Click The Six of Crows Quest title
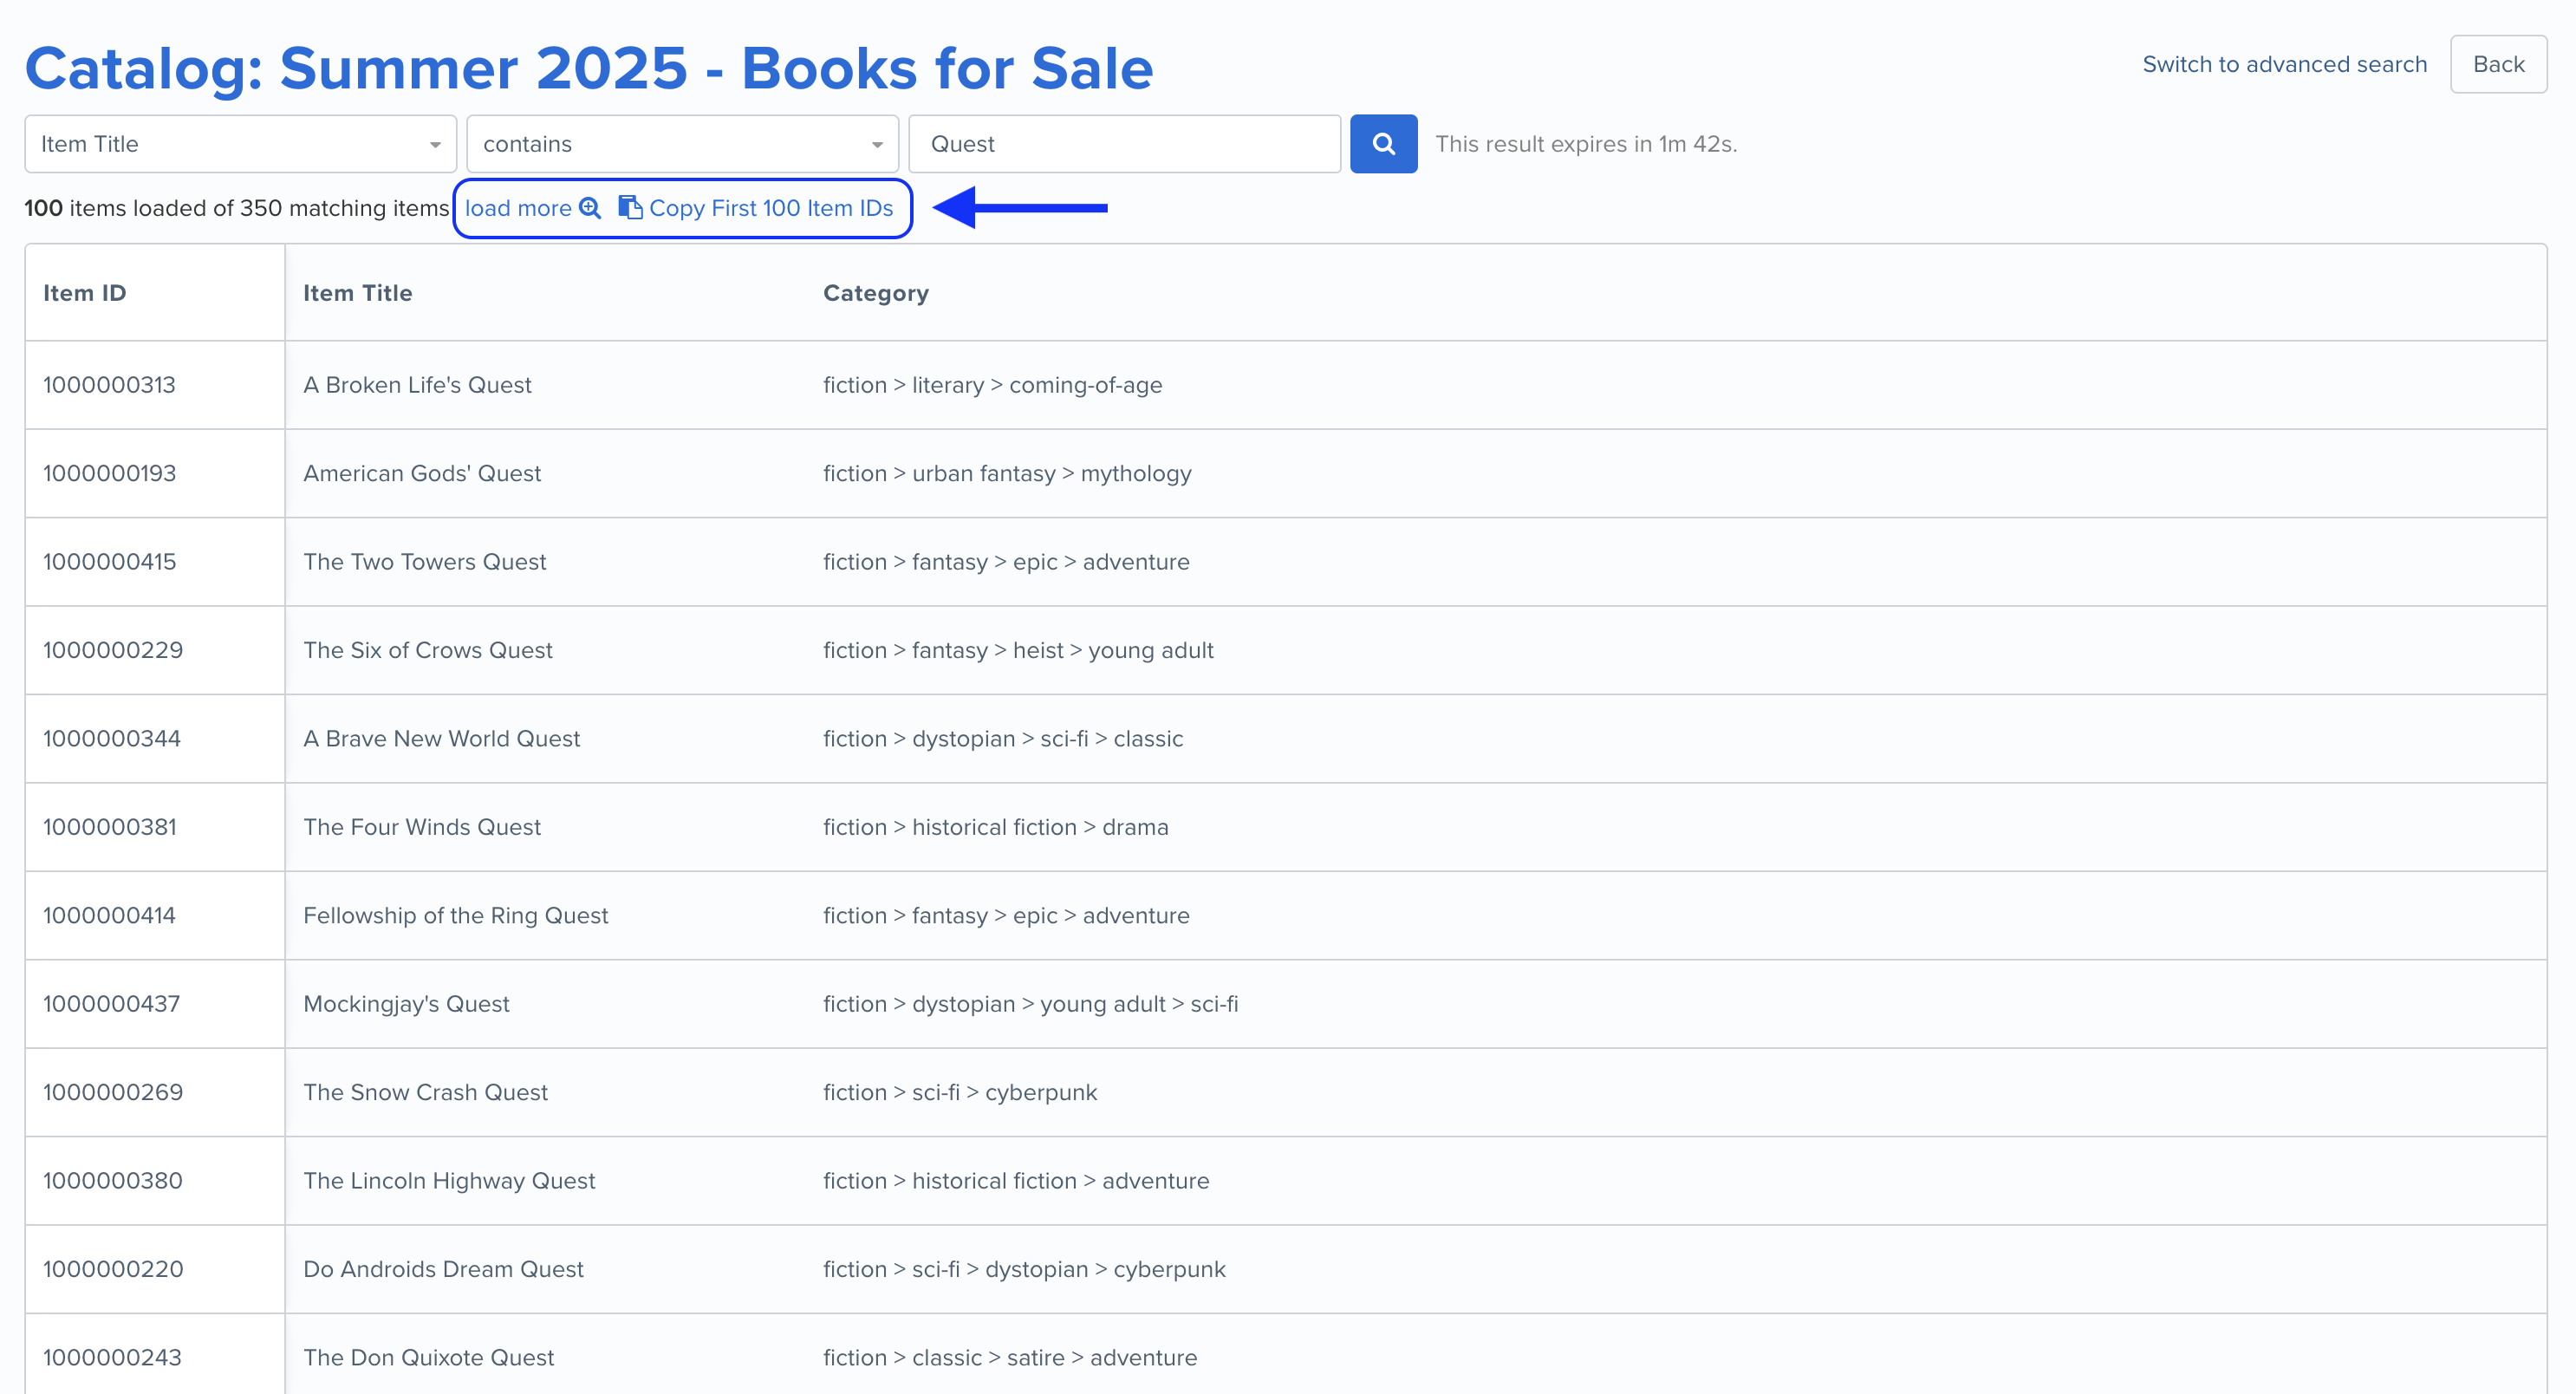Screen dimensions: 2576x1394 click(428, 650)
